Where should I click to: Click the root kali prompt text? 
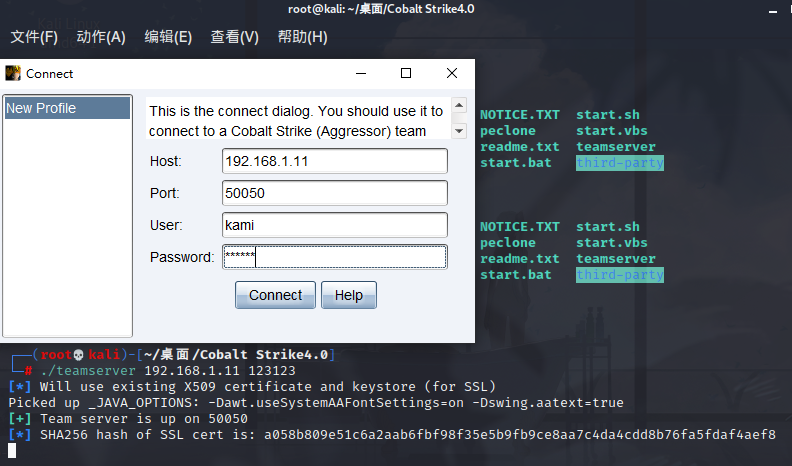(80, 354)
